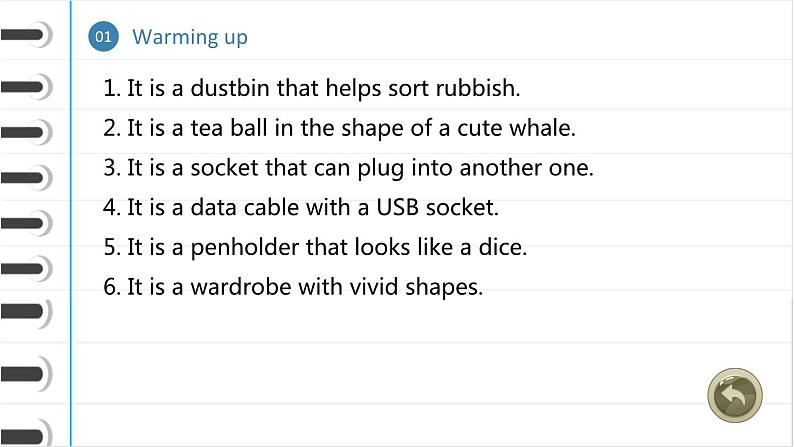Click the round back arrow button
This screenshot has width=794, height=447.
pos(734,395)
